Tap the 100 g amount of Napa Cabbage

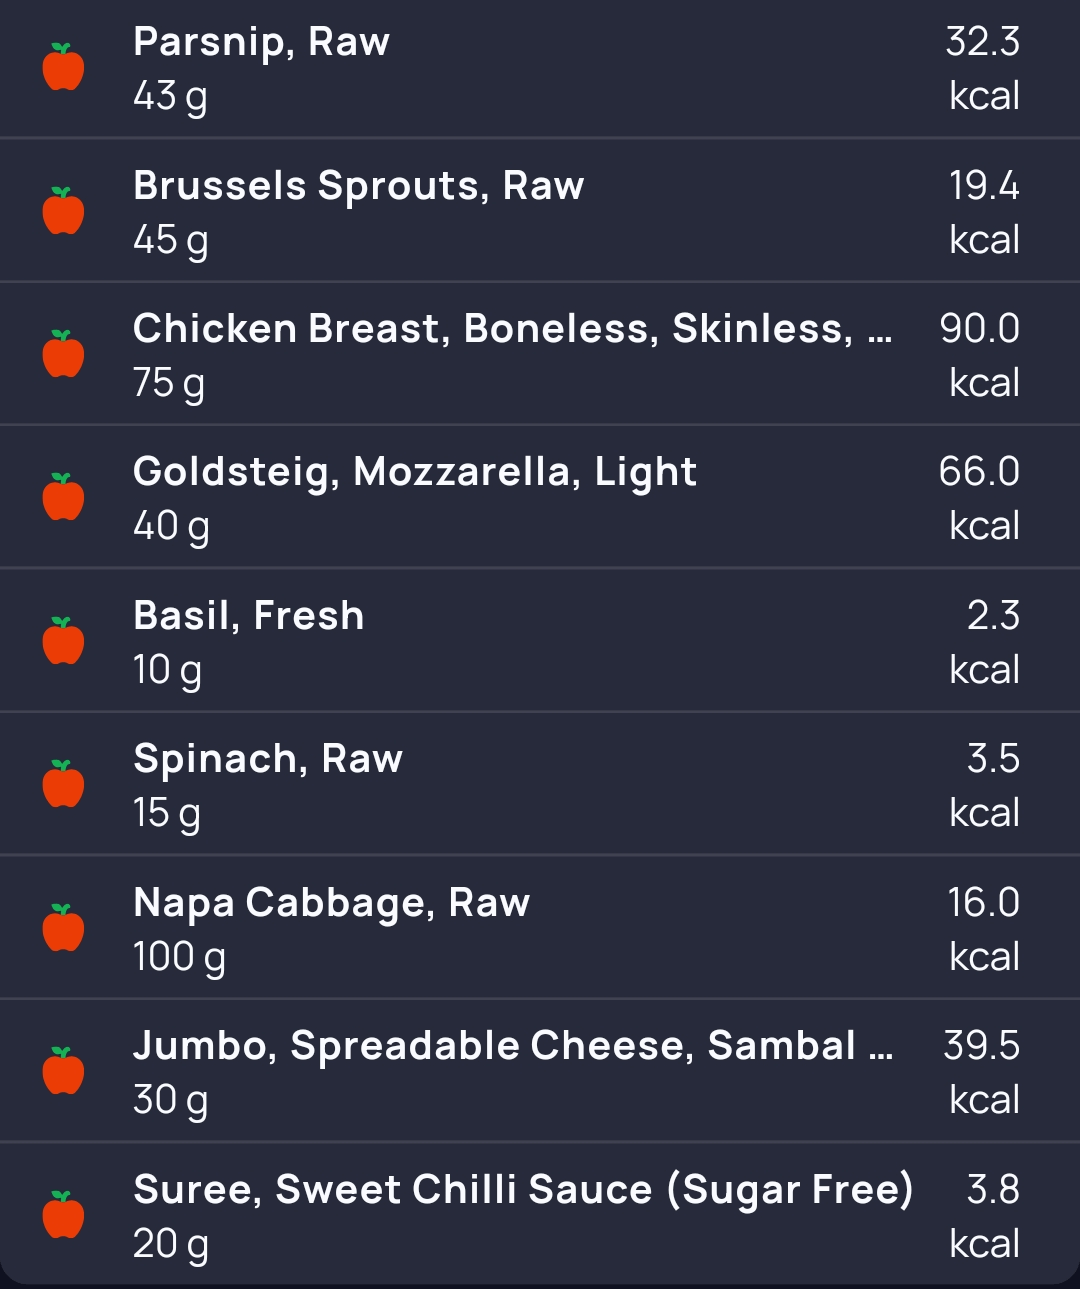coord(180,958)
